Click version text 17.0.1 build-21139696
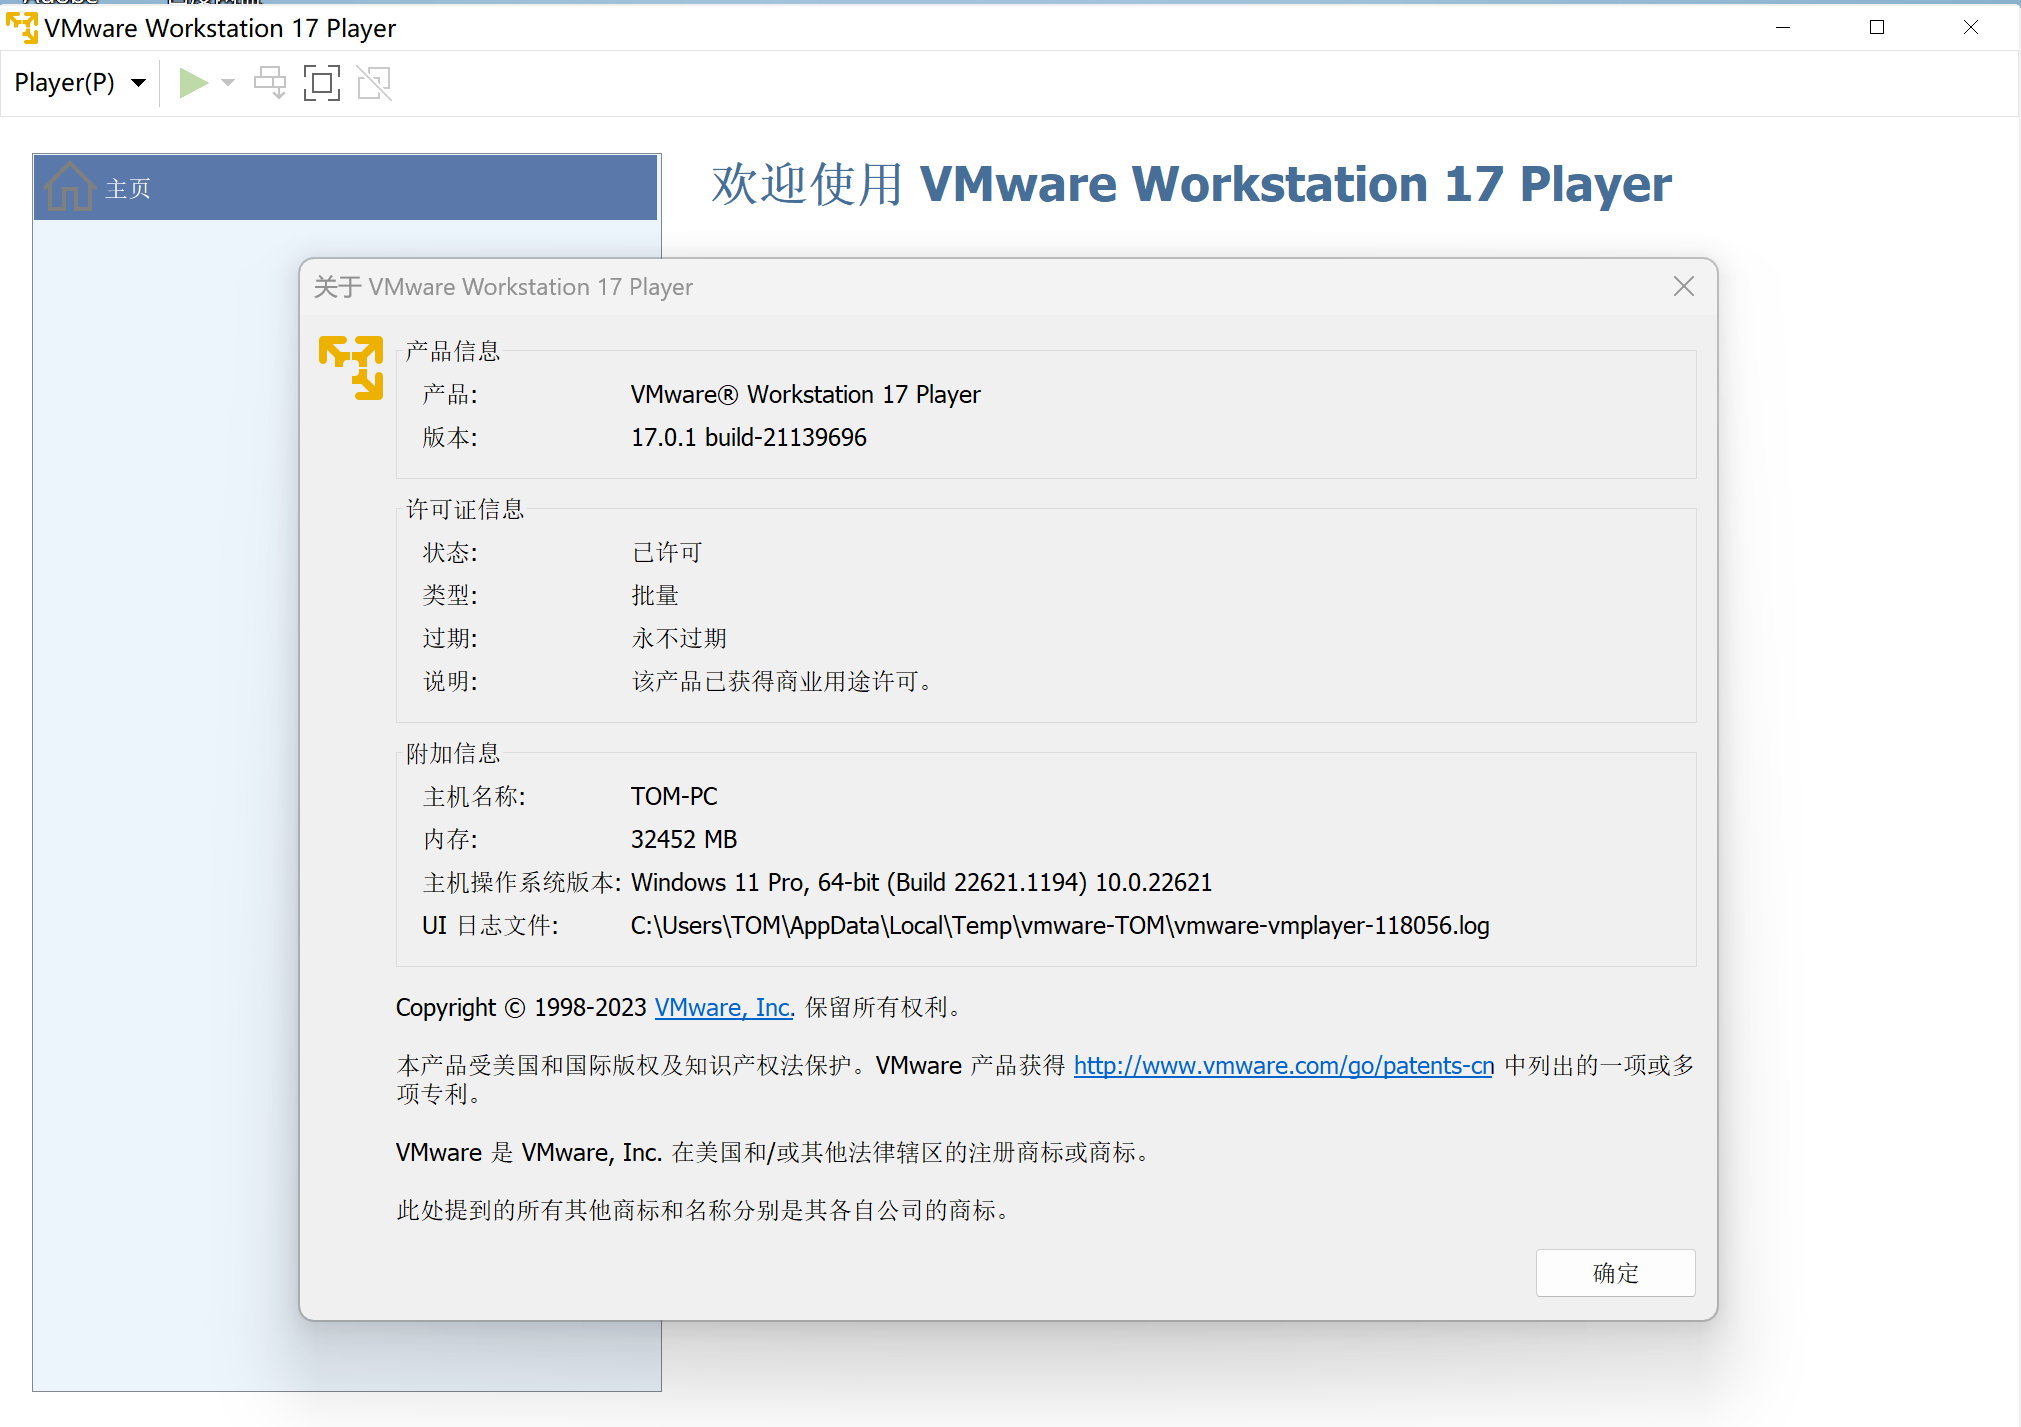The width and height of the screenshot is (2021, 1427). [x=749, y=438]
